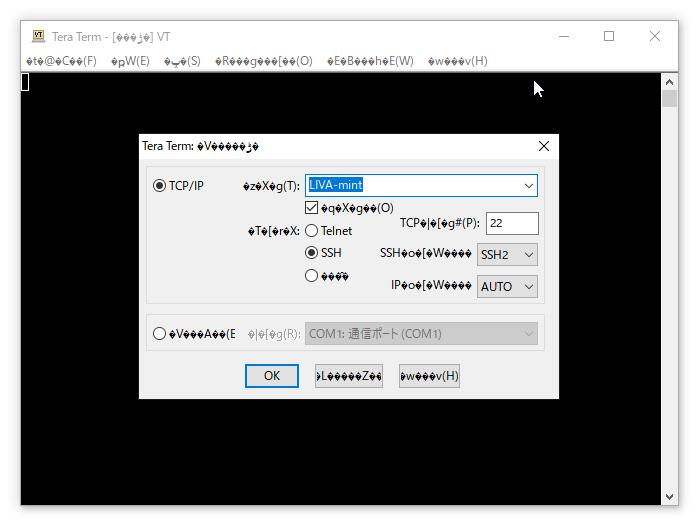Open the COM1 port dropdown
Image resolution: width=699 pixels, height=526 pixels.
(x=421, y=334)
